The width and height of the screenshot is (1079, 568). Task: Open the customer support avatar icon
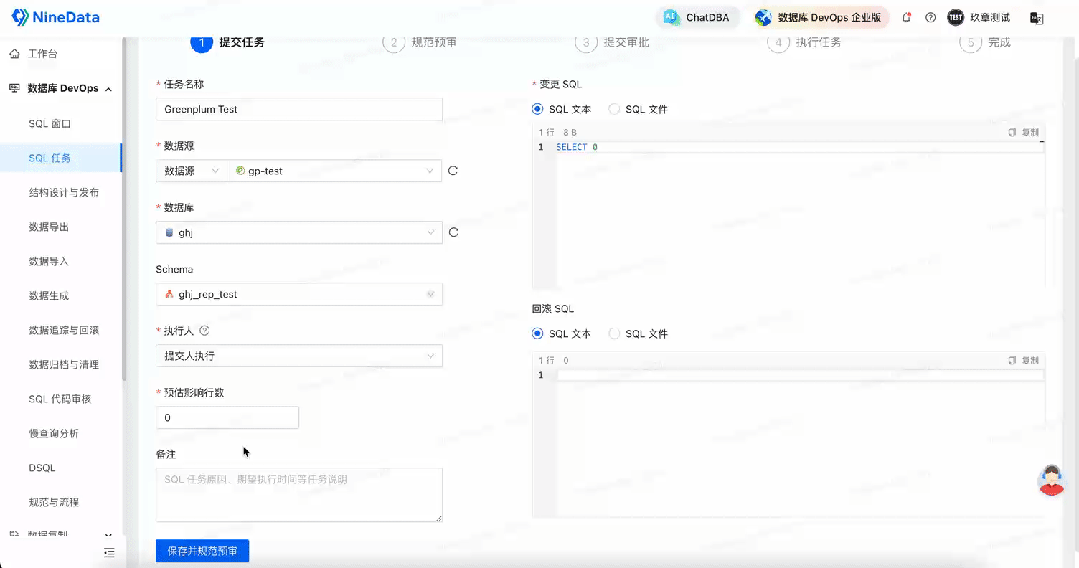tap(1051, 480)
